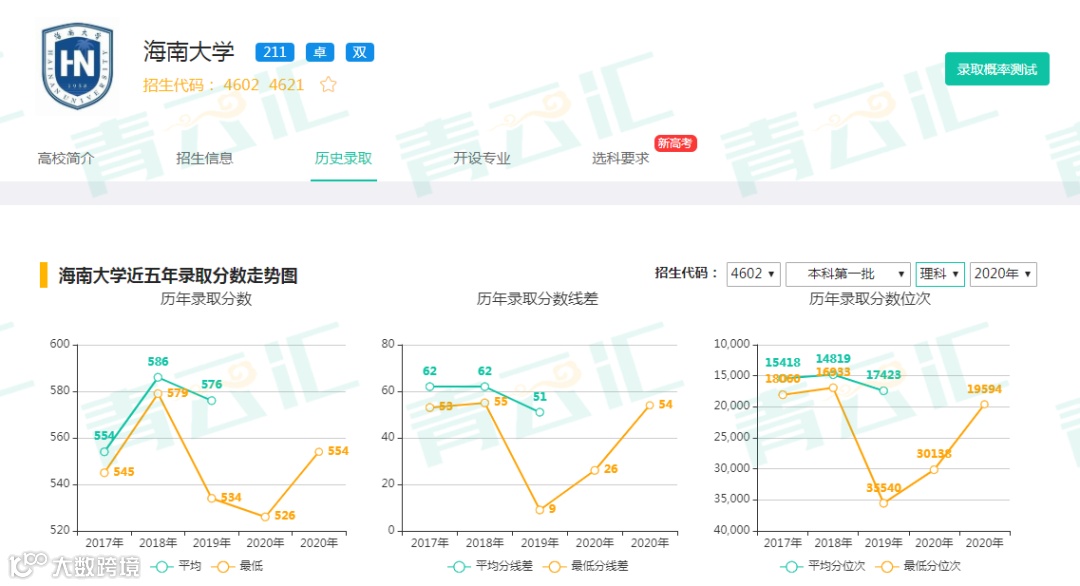Open the 选科要求 tab
Image resolution: width=1080 pixels, height=586 pixels.
(621, 158)
